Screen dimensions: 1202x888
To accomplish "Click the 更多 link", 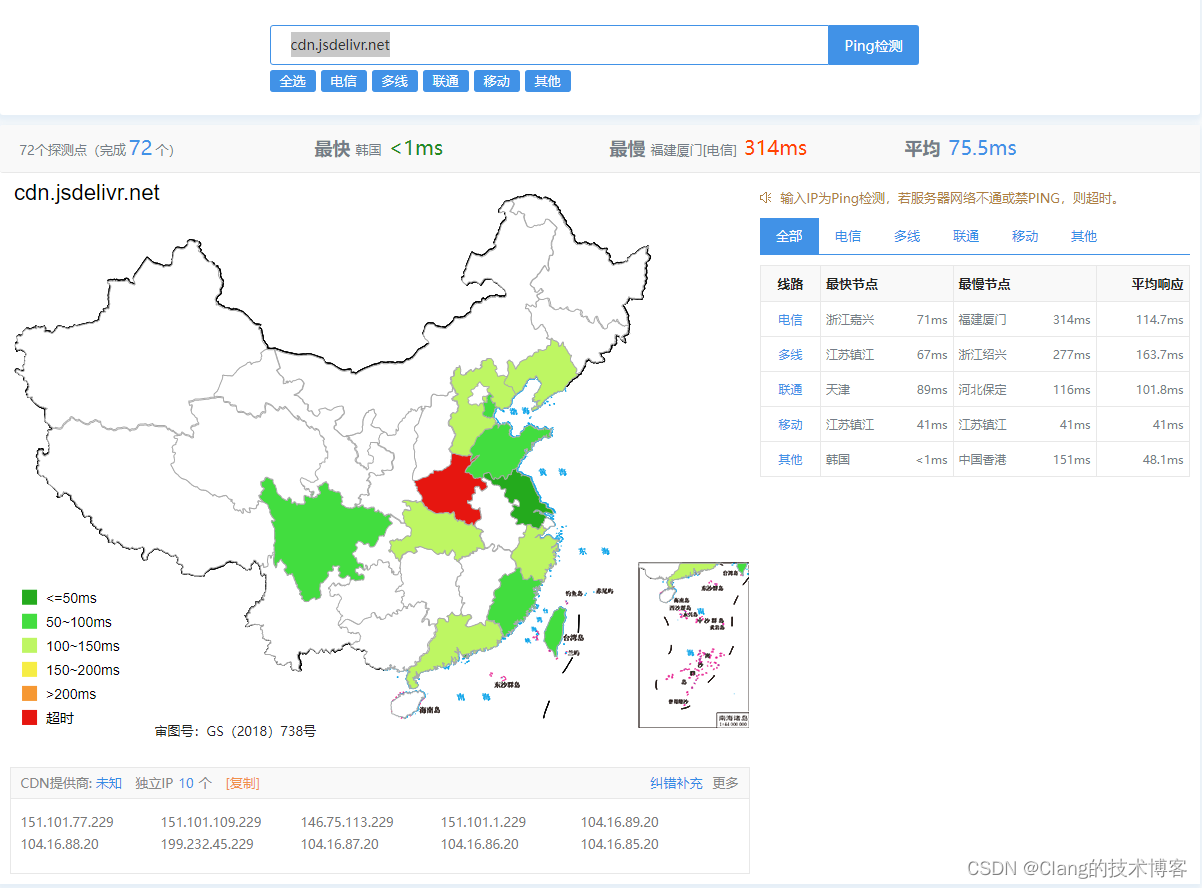I will (725, 783).
